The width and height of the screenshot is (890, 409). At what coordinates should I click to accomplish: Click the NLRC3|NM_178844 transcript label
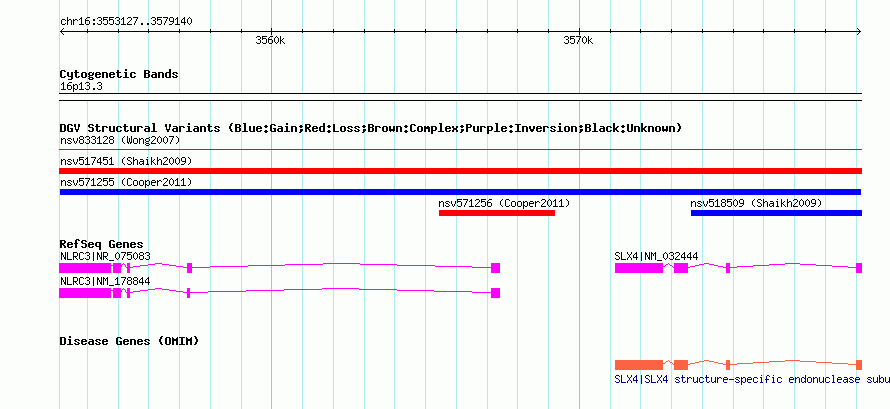tap(106, 281)
